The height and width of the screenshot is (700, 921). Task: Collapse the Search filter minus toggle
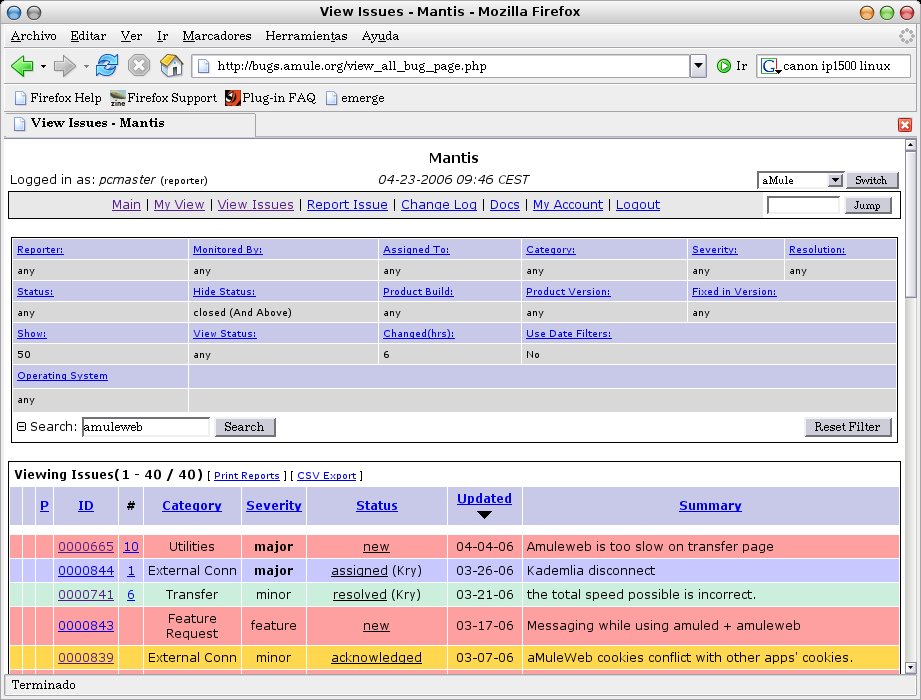click(x=21, y=427)
